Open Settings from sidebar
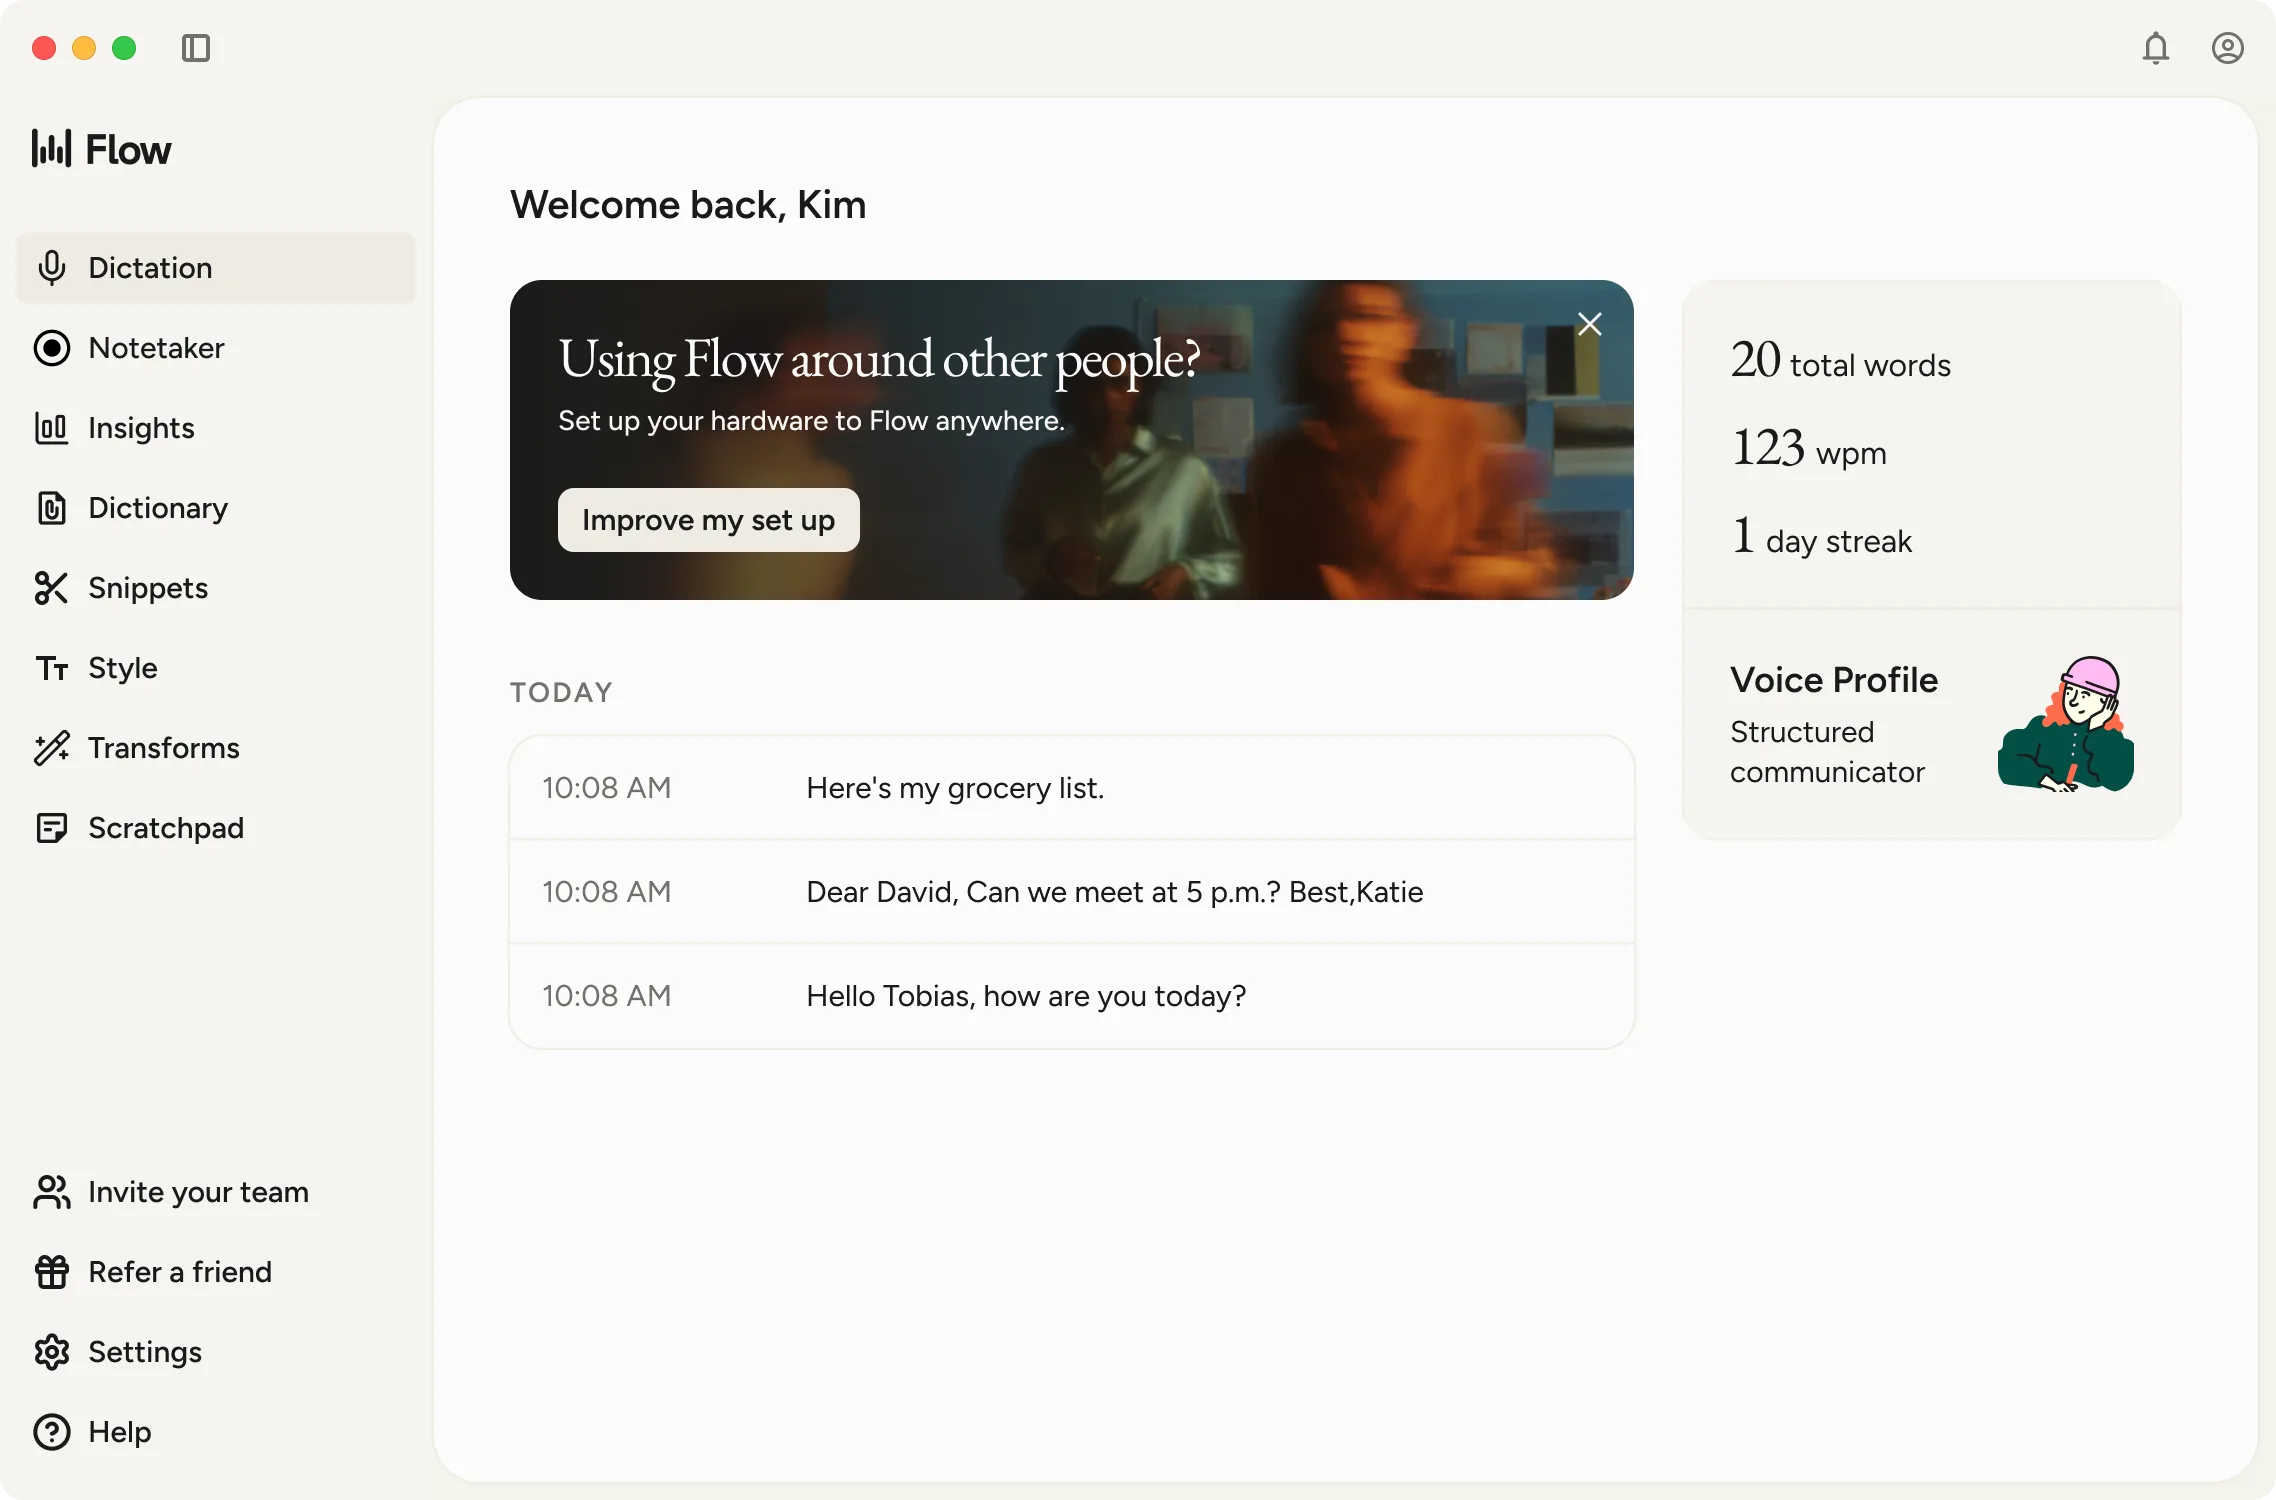This screenshot has width=2276, height=1500. pyautogui.click(x=216, y=1352)
